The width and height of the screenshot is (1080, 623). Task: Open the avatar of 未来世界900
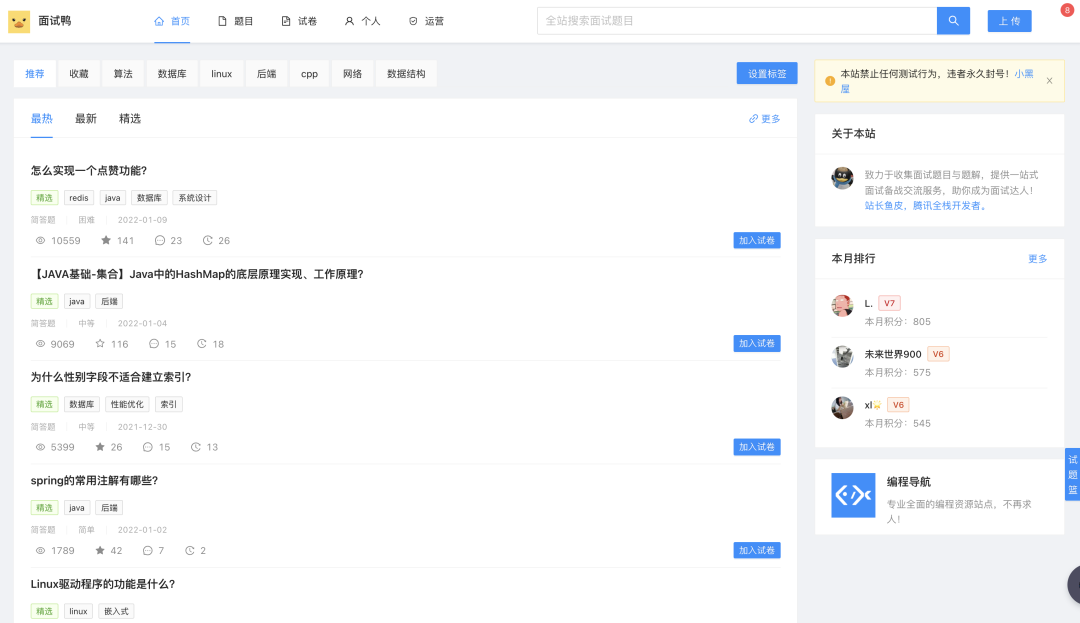click(x=842, y=356)
